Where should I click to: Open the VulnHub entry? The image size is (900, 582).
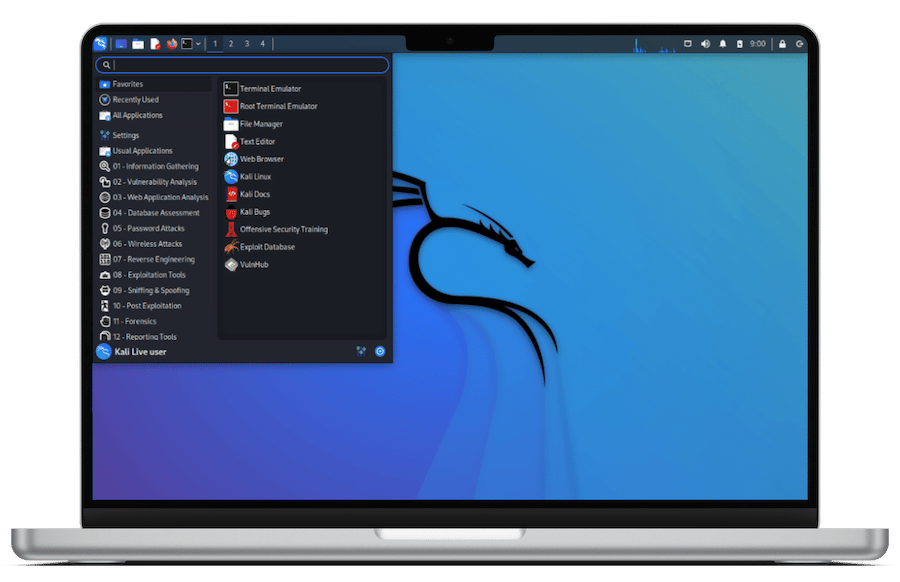pyautogui.click(x=302, y=265)
